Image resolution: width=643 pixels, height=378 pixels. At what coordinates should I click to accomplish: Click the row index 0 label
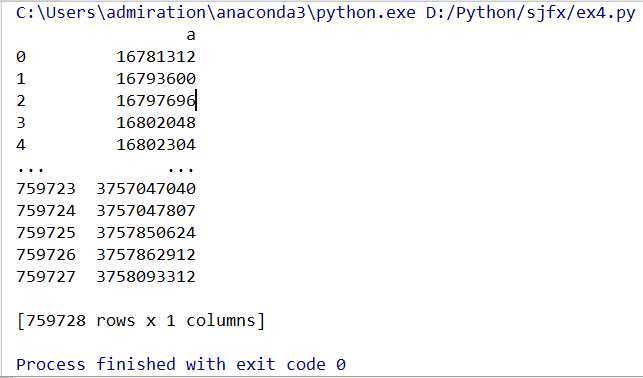(x=21, y=57)
